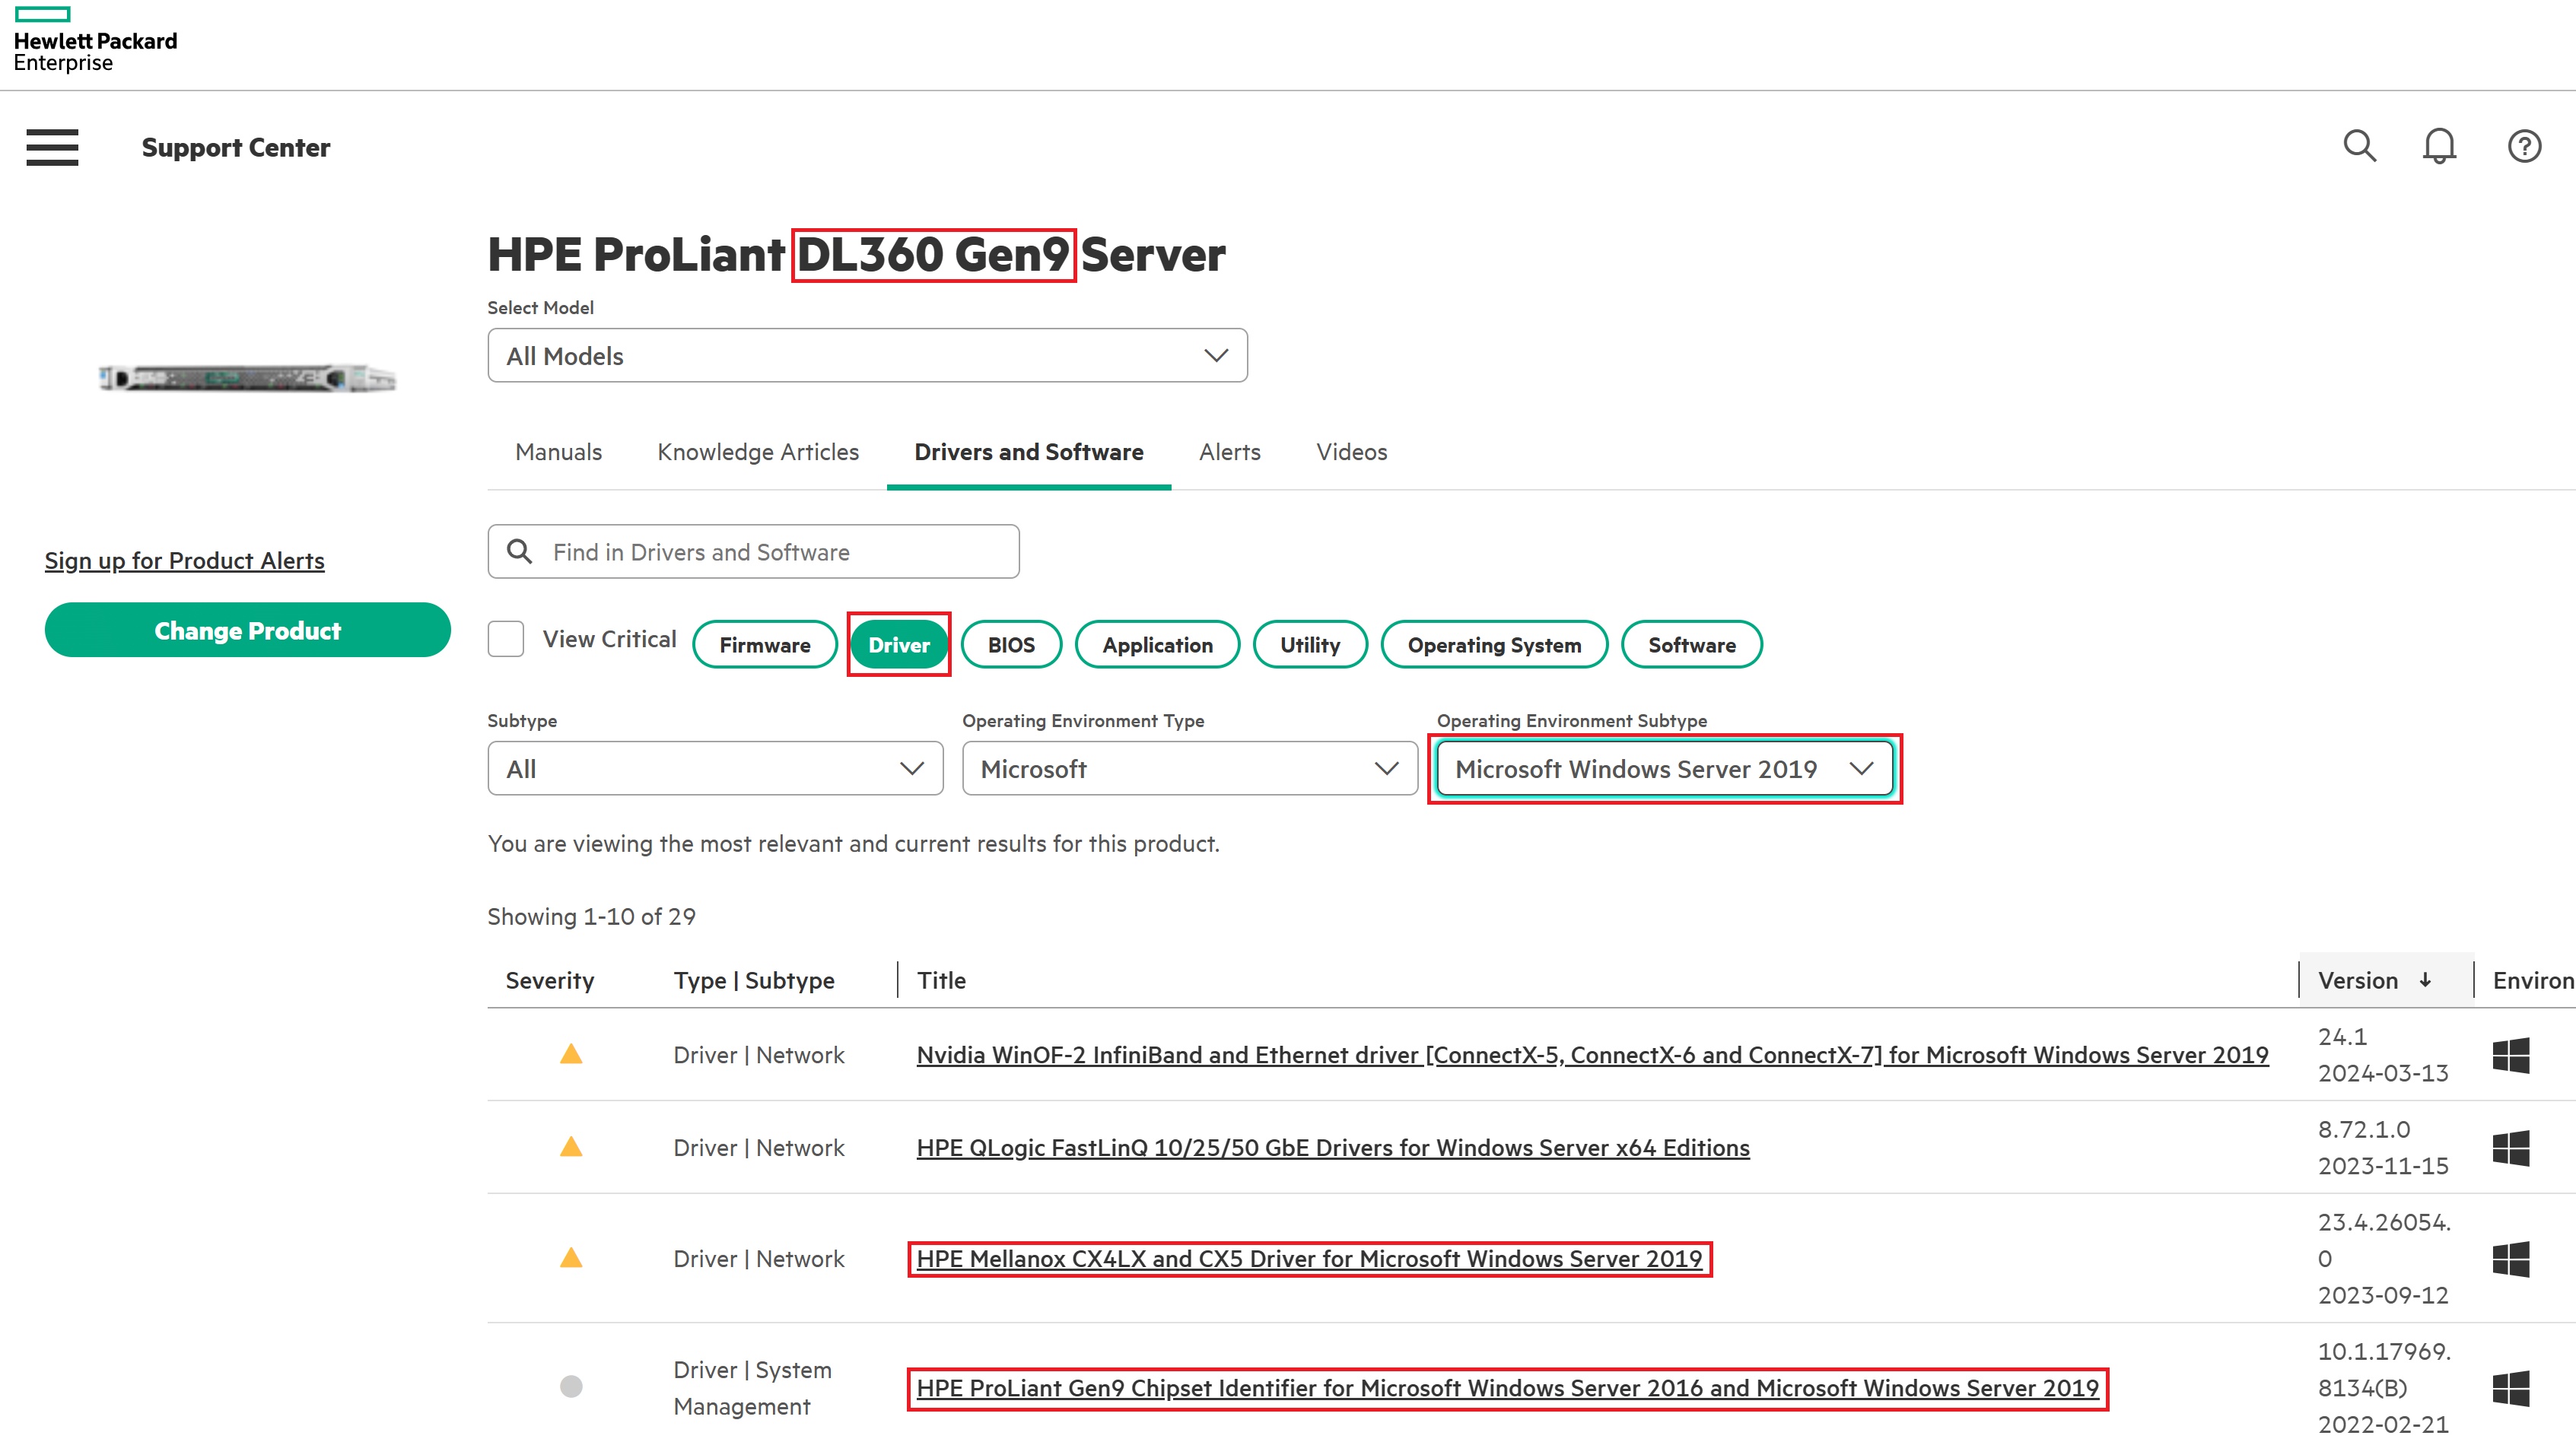
Task: Open the hamburger navigation menu
Action: [52, 147]
